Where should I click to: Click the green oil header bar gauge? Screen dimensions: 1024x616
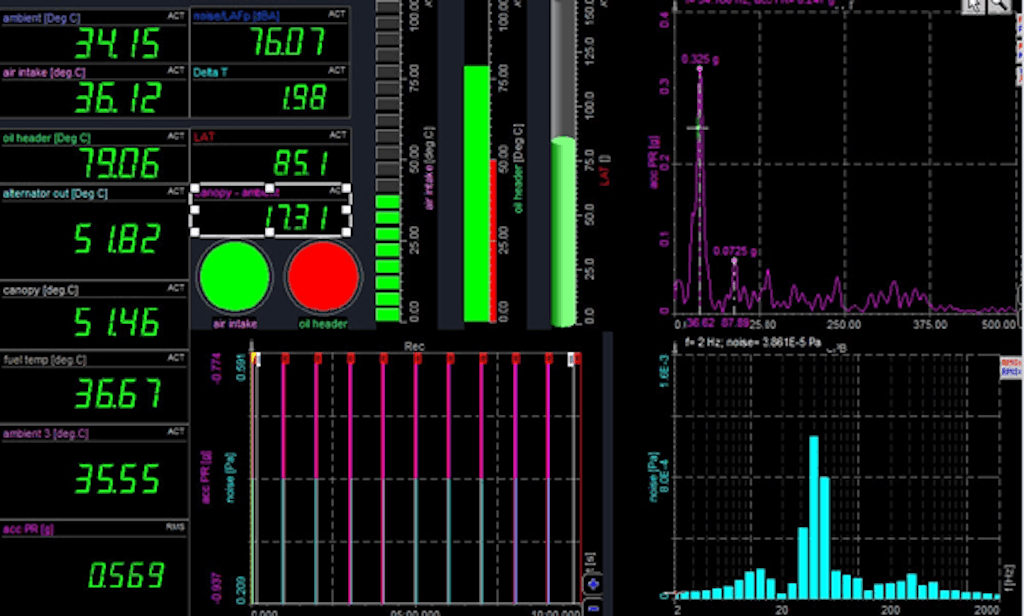point(477,193)
